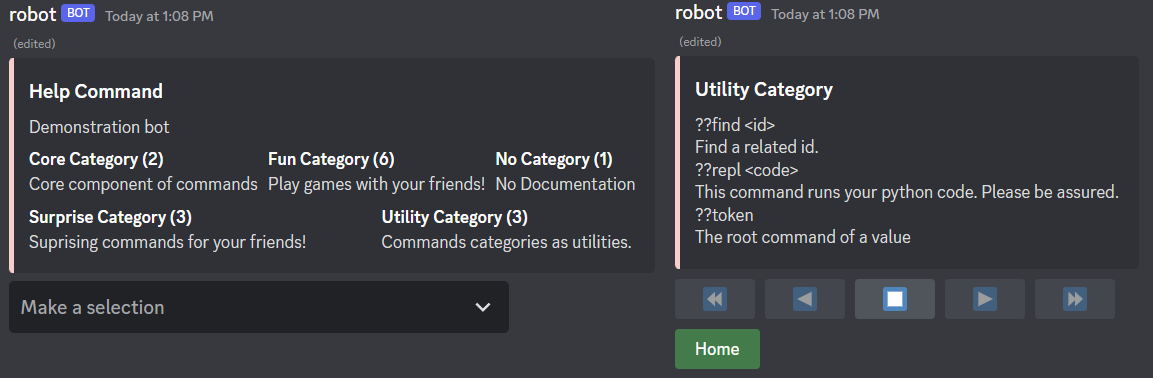Click (edited) label on right message

coord(700,42)
